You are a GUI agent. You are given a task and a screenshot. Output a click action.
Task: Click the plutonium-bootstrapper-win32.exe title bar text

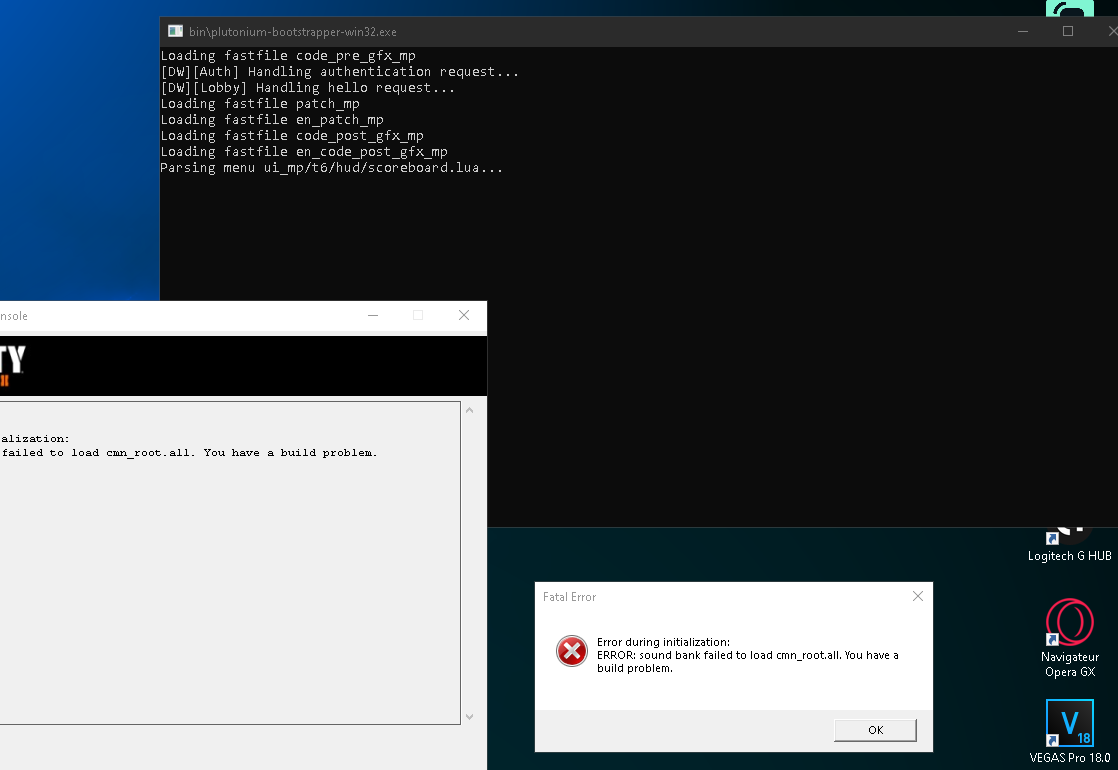pyautogui.click(x=293, y=32)
